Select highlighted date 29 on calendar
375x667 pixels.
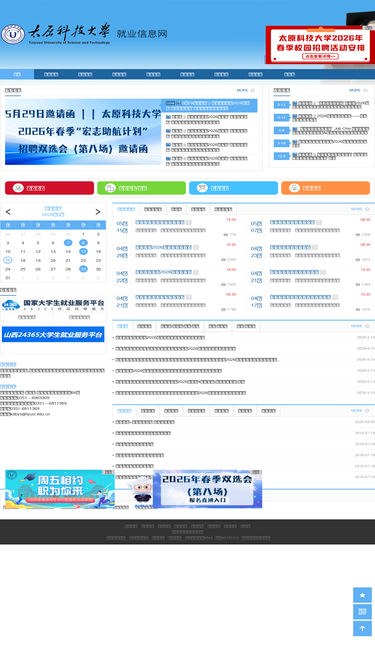83,269
